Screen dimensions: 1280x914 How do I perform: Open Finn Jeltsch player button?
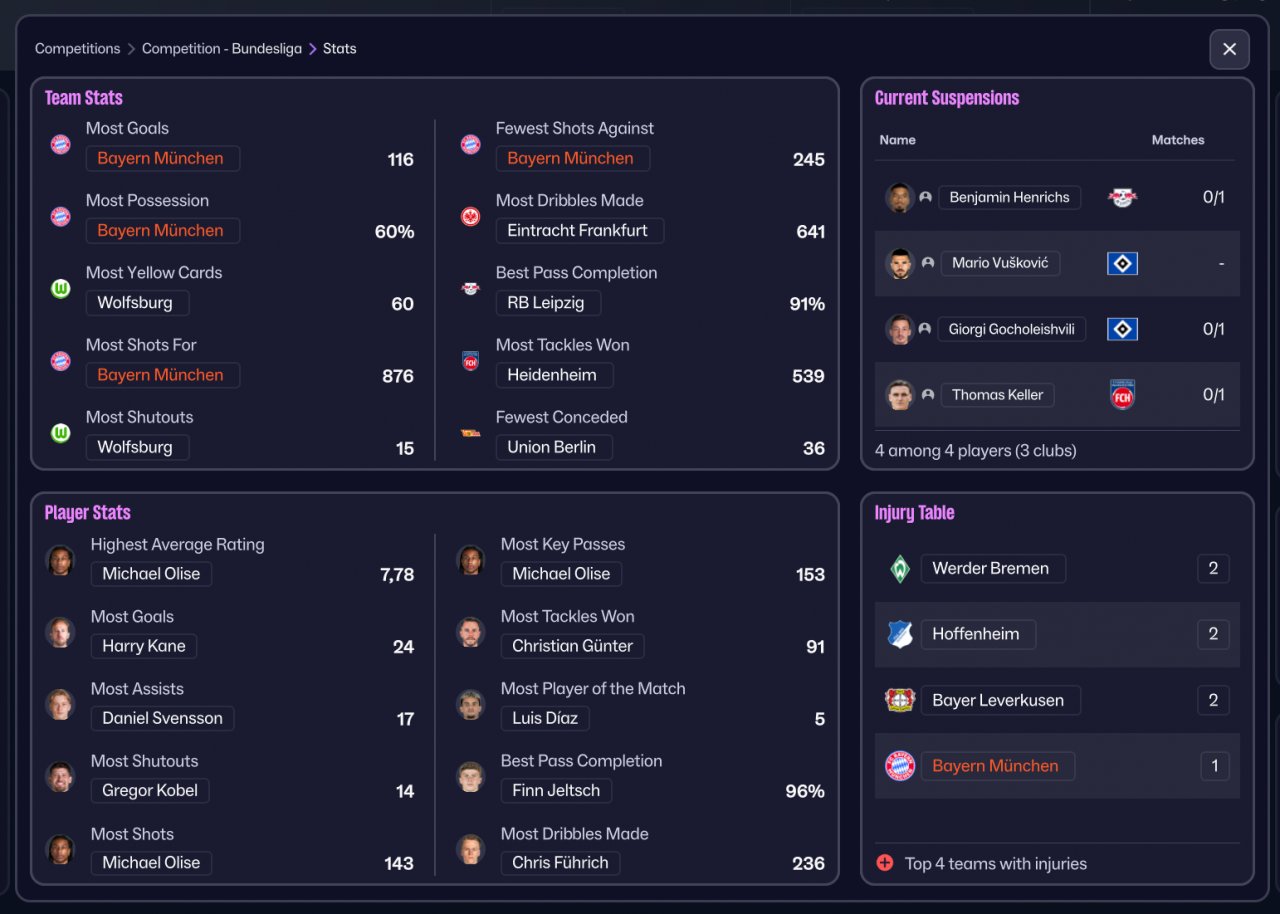[556, 790]
